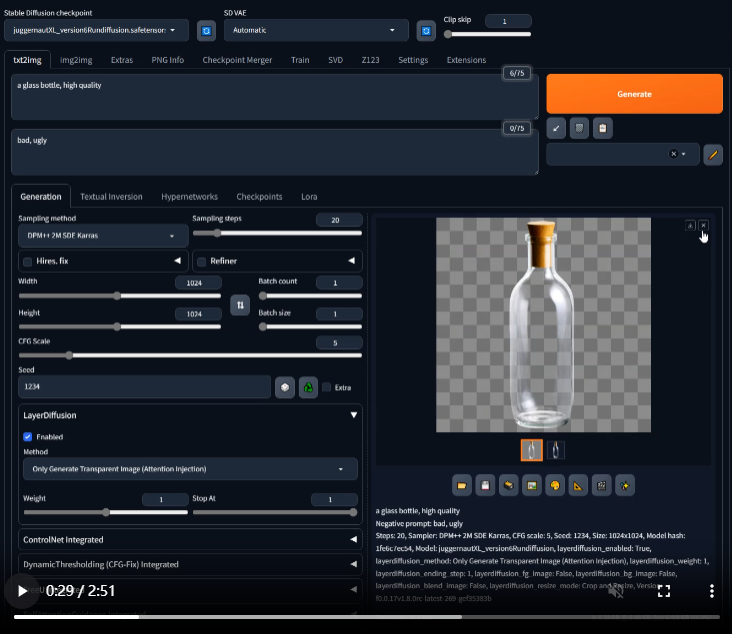The image size is (732, 634).
Task: Toggle fullscreen on the video player
Action: [x=664, y=591]
